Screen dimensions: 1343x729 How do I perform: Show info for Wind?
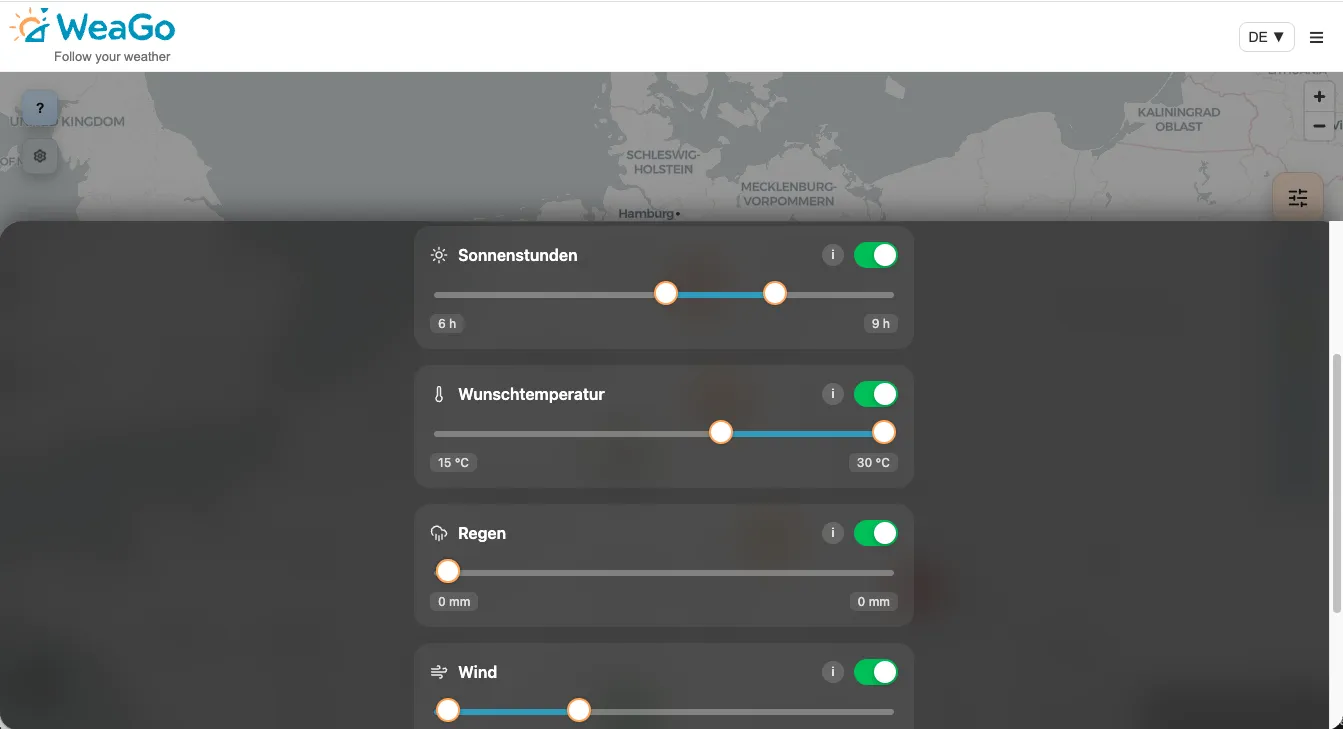click(832, 672)
